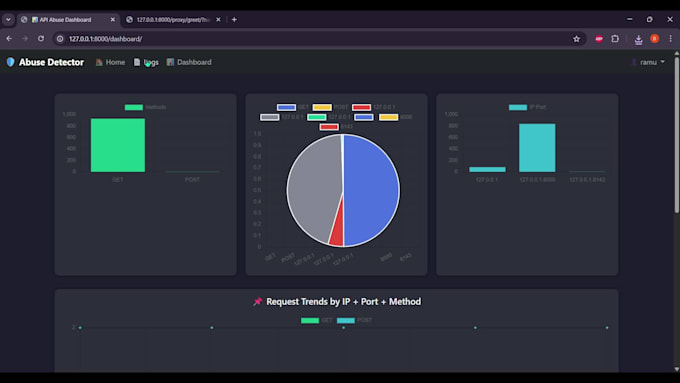
Task: Reload the dashboard page
Action: click(x=41, y=39)
